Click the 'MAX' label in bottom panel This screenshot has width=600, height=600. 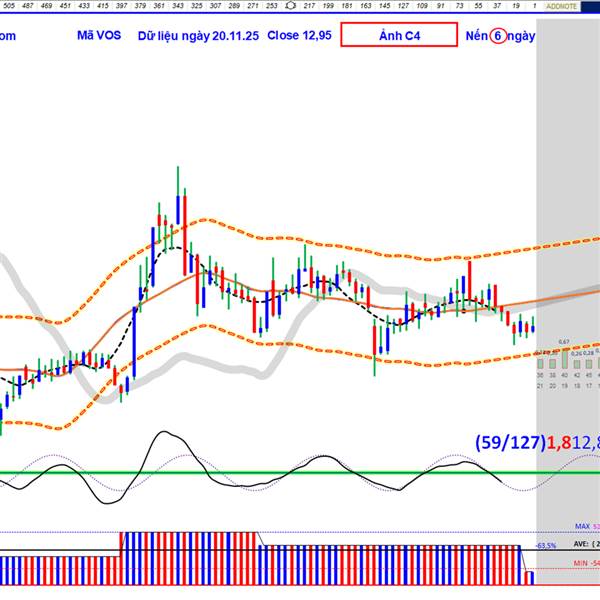(x=582, y=527)
